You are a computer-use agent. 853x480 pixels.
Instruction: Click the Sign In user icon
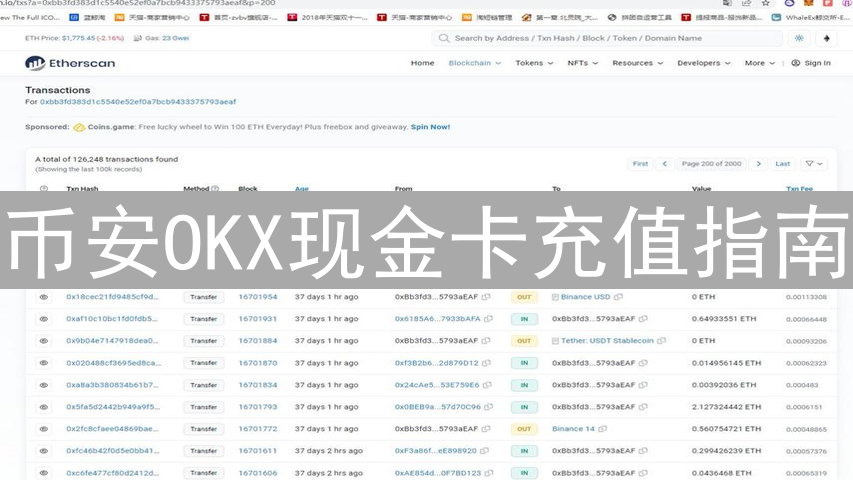795,63
